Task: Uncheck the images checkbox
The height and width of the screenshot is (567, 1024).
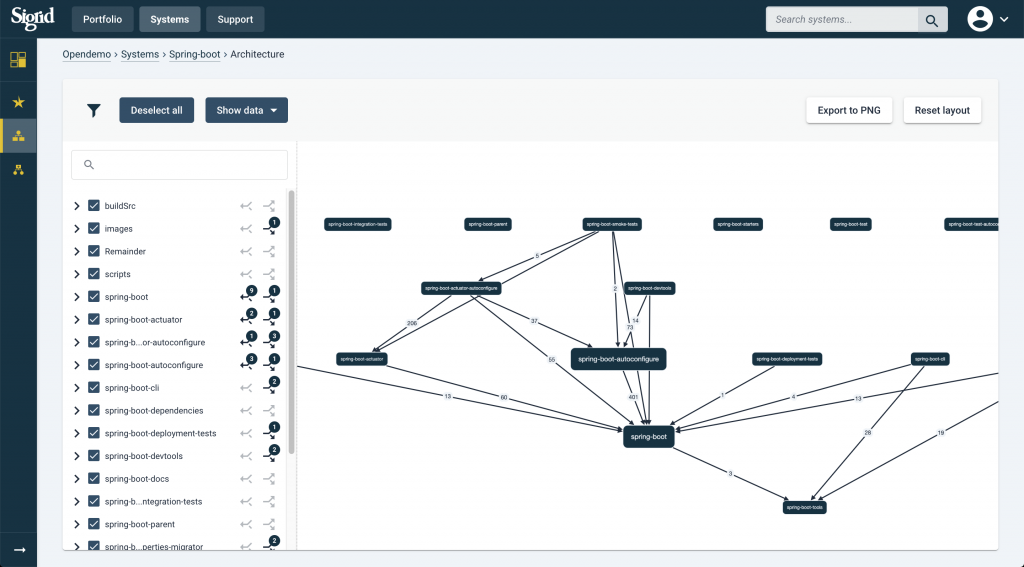Action: pos(93,229)
